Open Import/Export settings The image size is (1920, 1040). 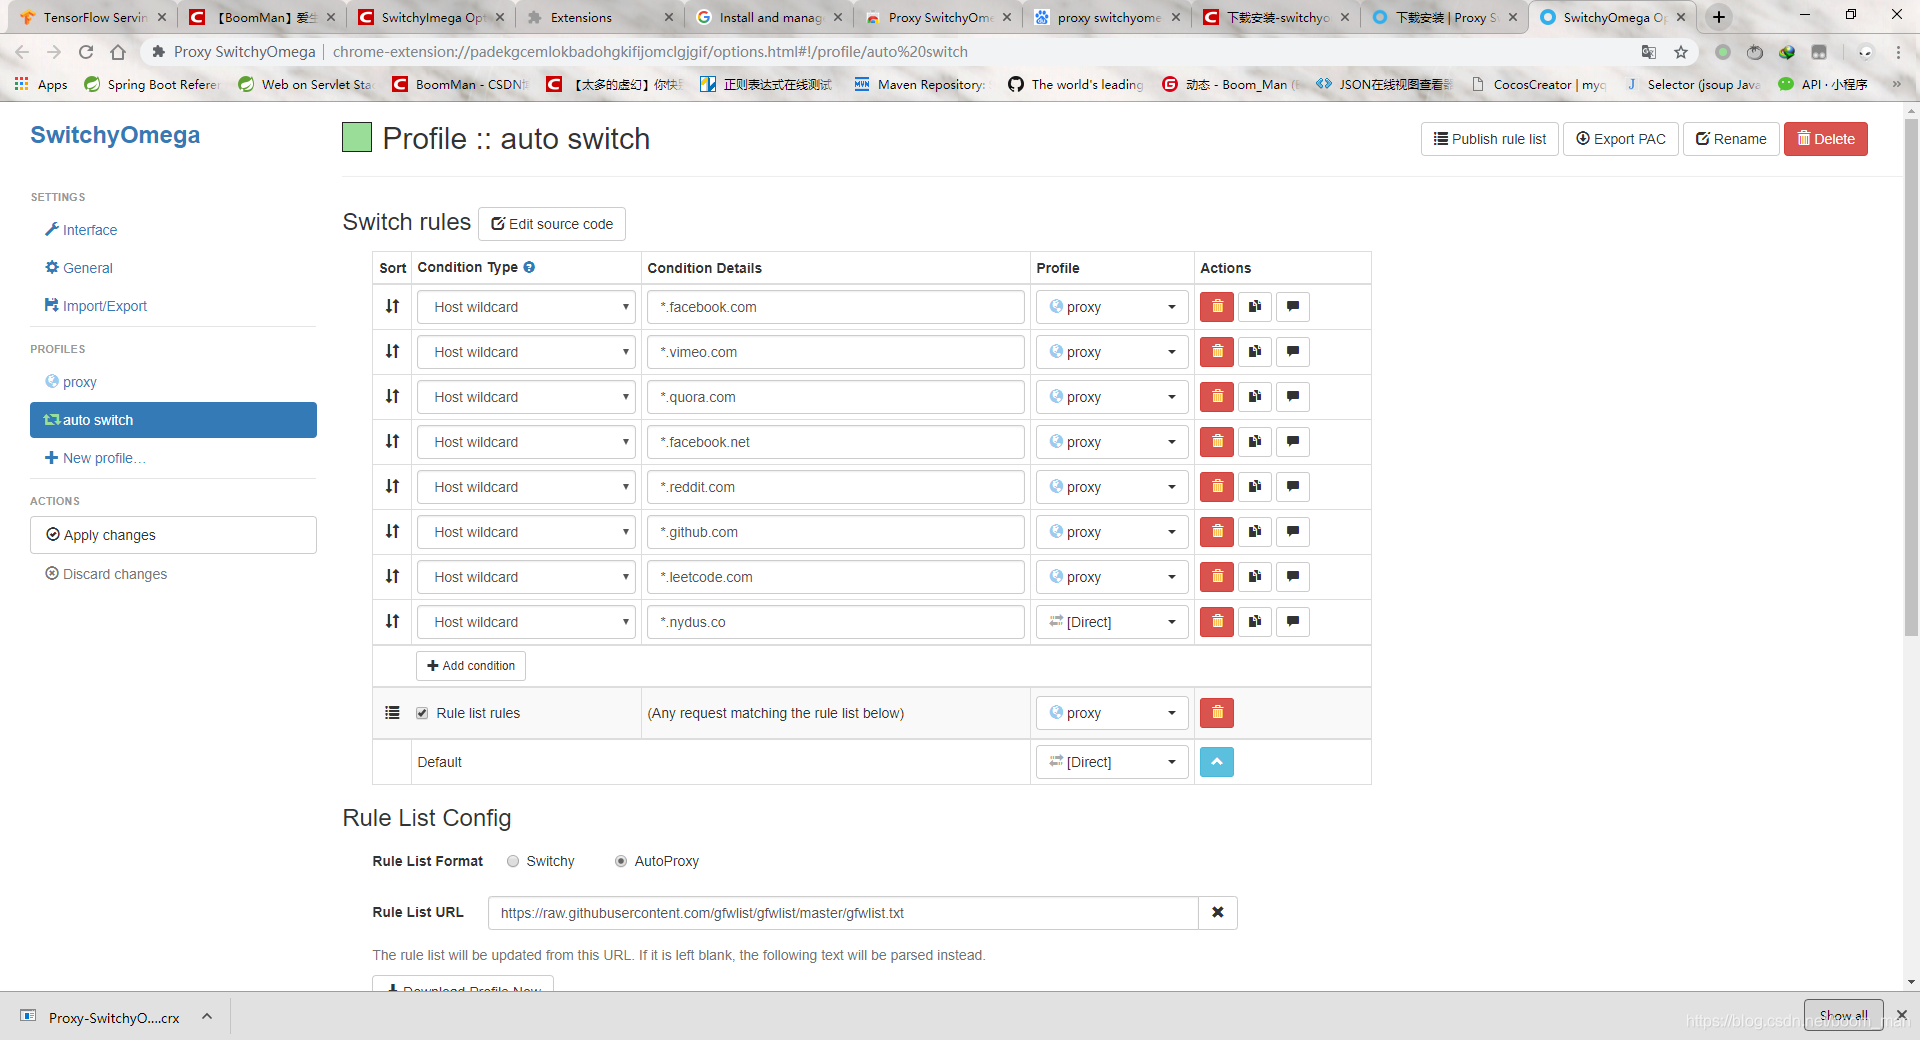pos(96,306)
